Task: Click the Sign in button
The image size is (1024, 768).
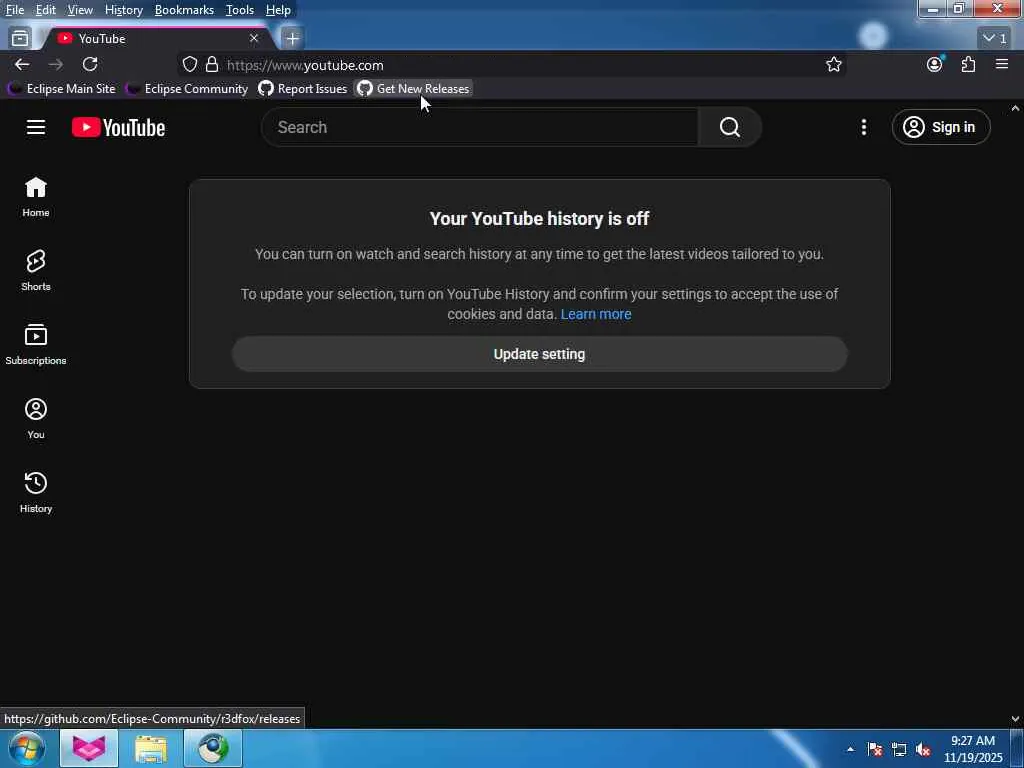Action: (940, 127)
